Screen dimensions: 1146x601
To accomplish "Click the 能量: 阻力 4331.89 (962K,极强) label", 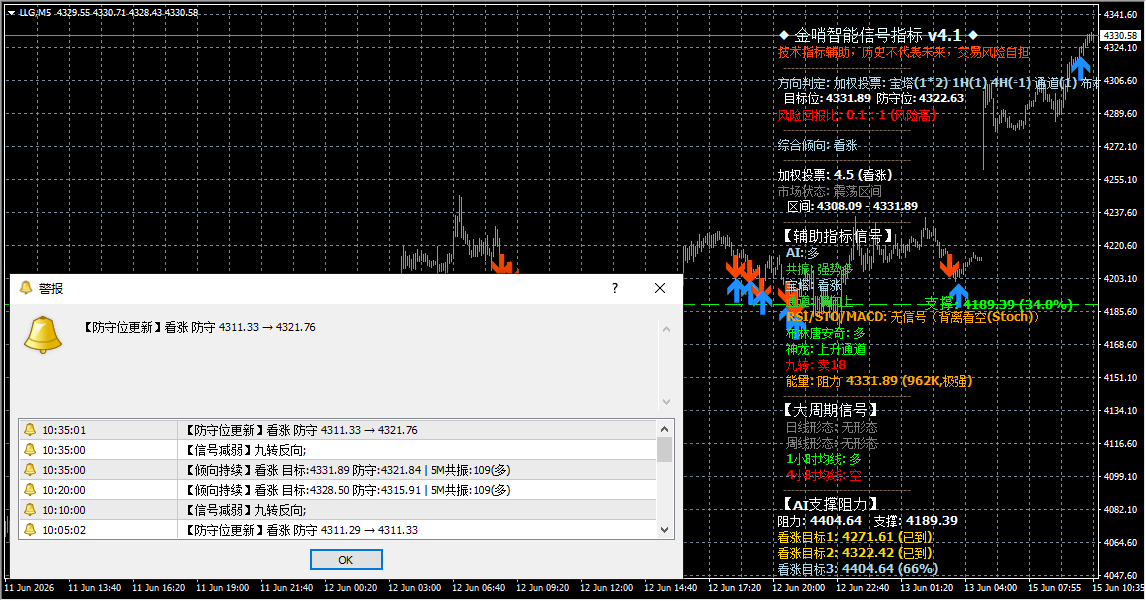I will (x=879, y=381).
